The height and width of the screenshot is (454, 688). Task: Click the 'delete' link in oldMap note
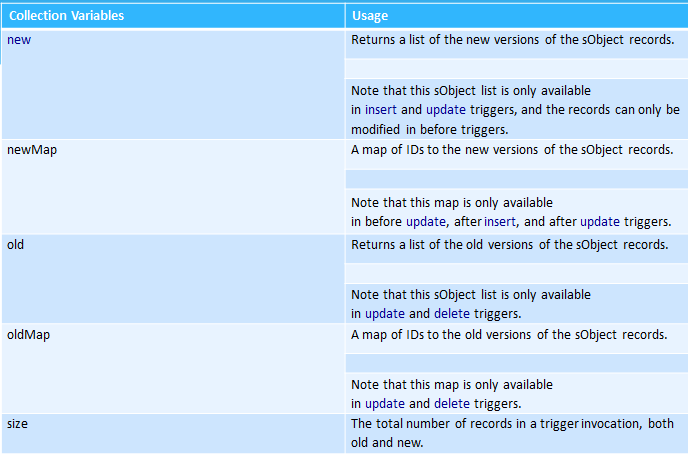452,404
